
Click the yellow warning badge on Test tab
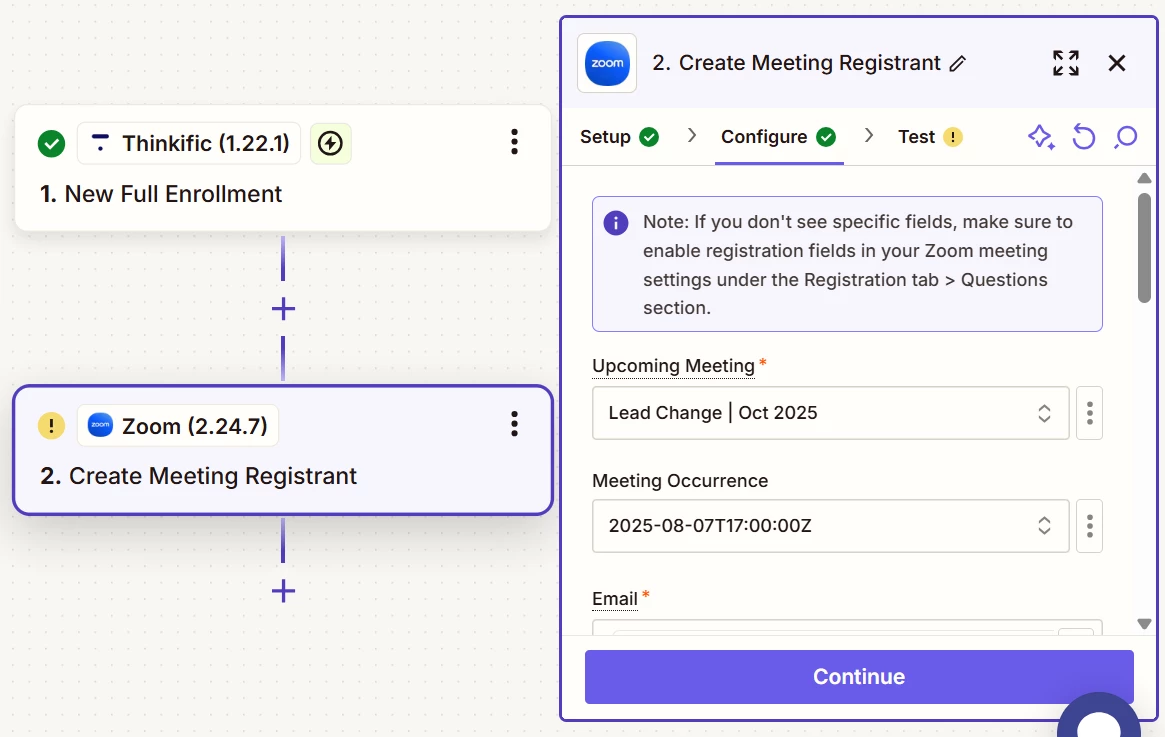(953, 137)
